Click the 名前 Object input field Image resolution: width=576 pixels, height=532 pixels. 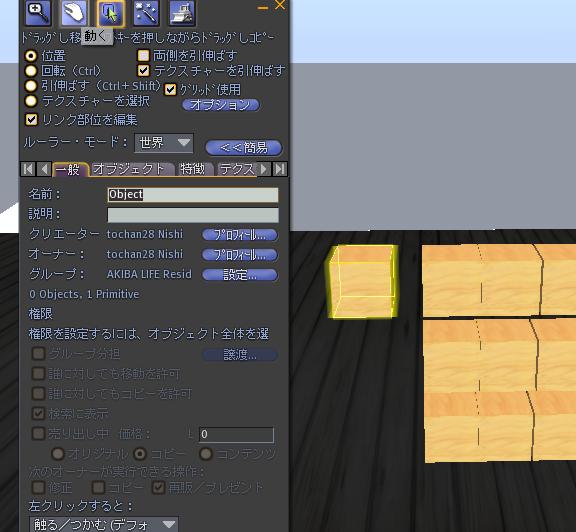193,195
